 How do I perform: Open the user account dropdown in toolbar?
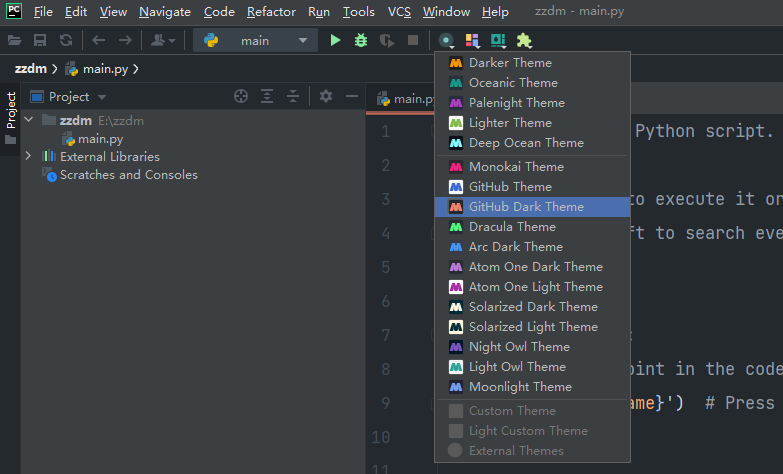pyautogui.click(x=163, y=40)
